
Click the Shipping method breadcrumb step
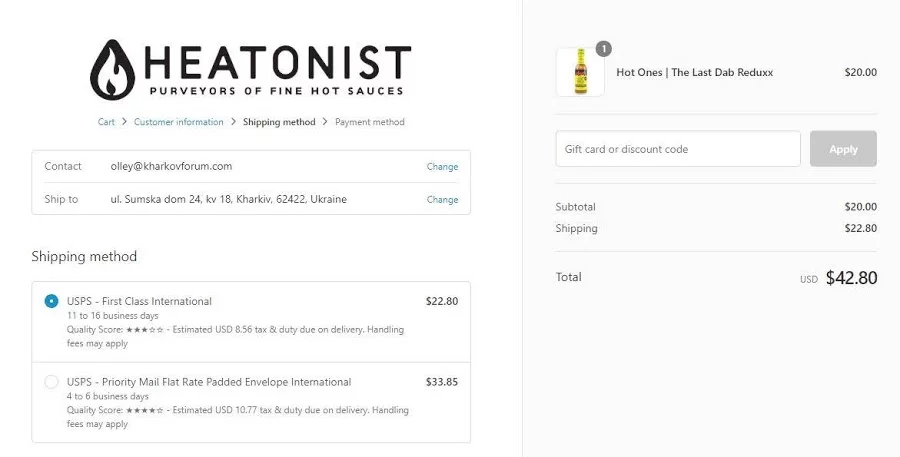click(x=279, y=122)
